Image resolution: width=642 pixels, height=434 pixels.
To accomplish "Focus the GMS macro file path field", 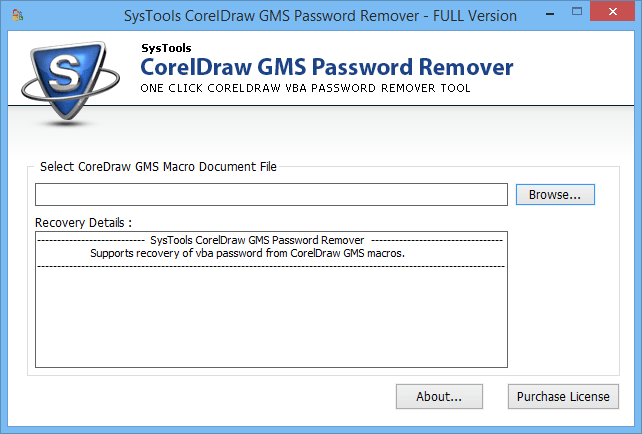I will (271, 194).
